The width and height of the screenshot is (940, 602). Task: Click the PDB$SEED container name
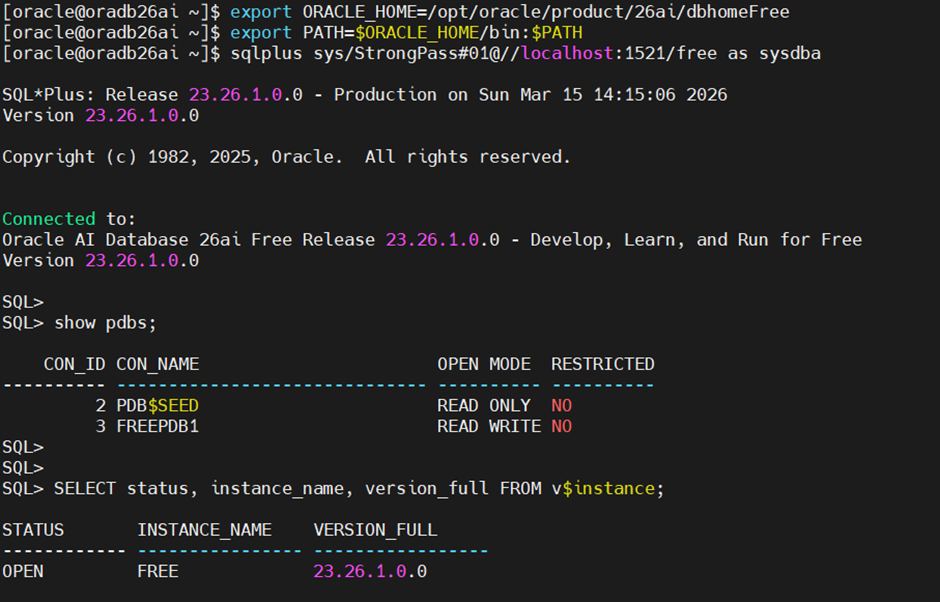pyautogui.click(x=157, y=406)
